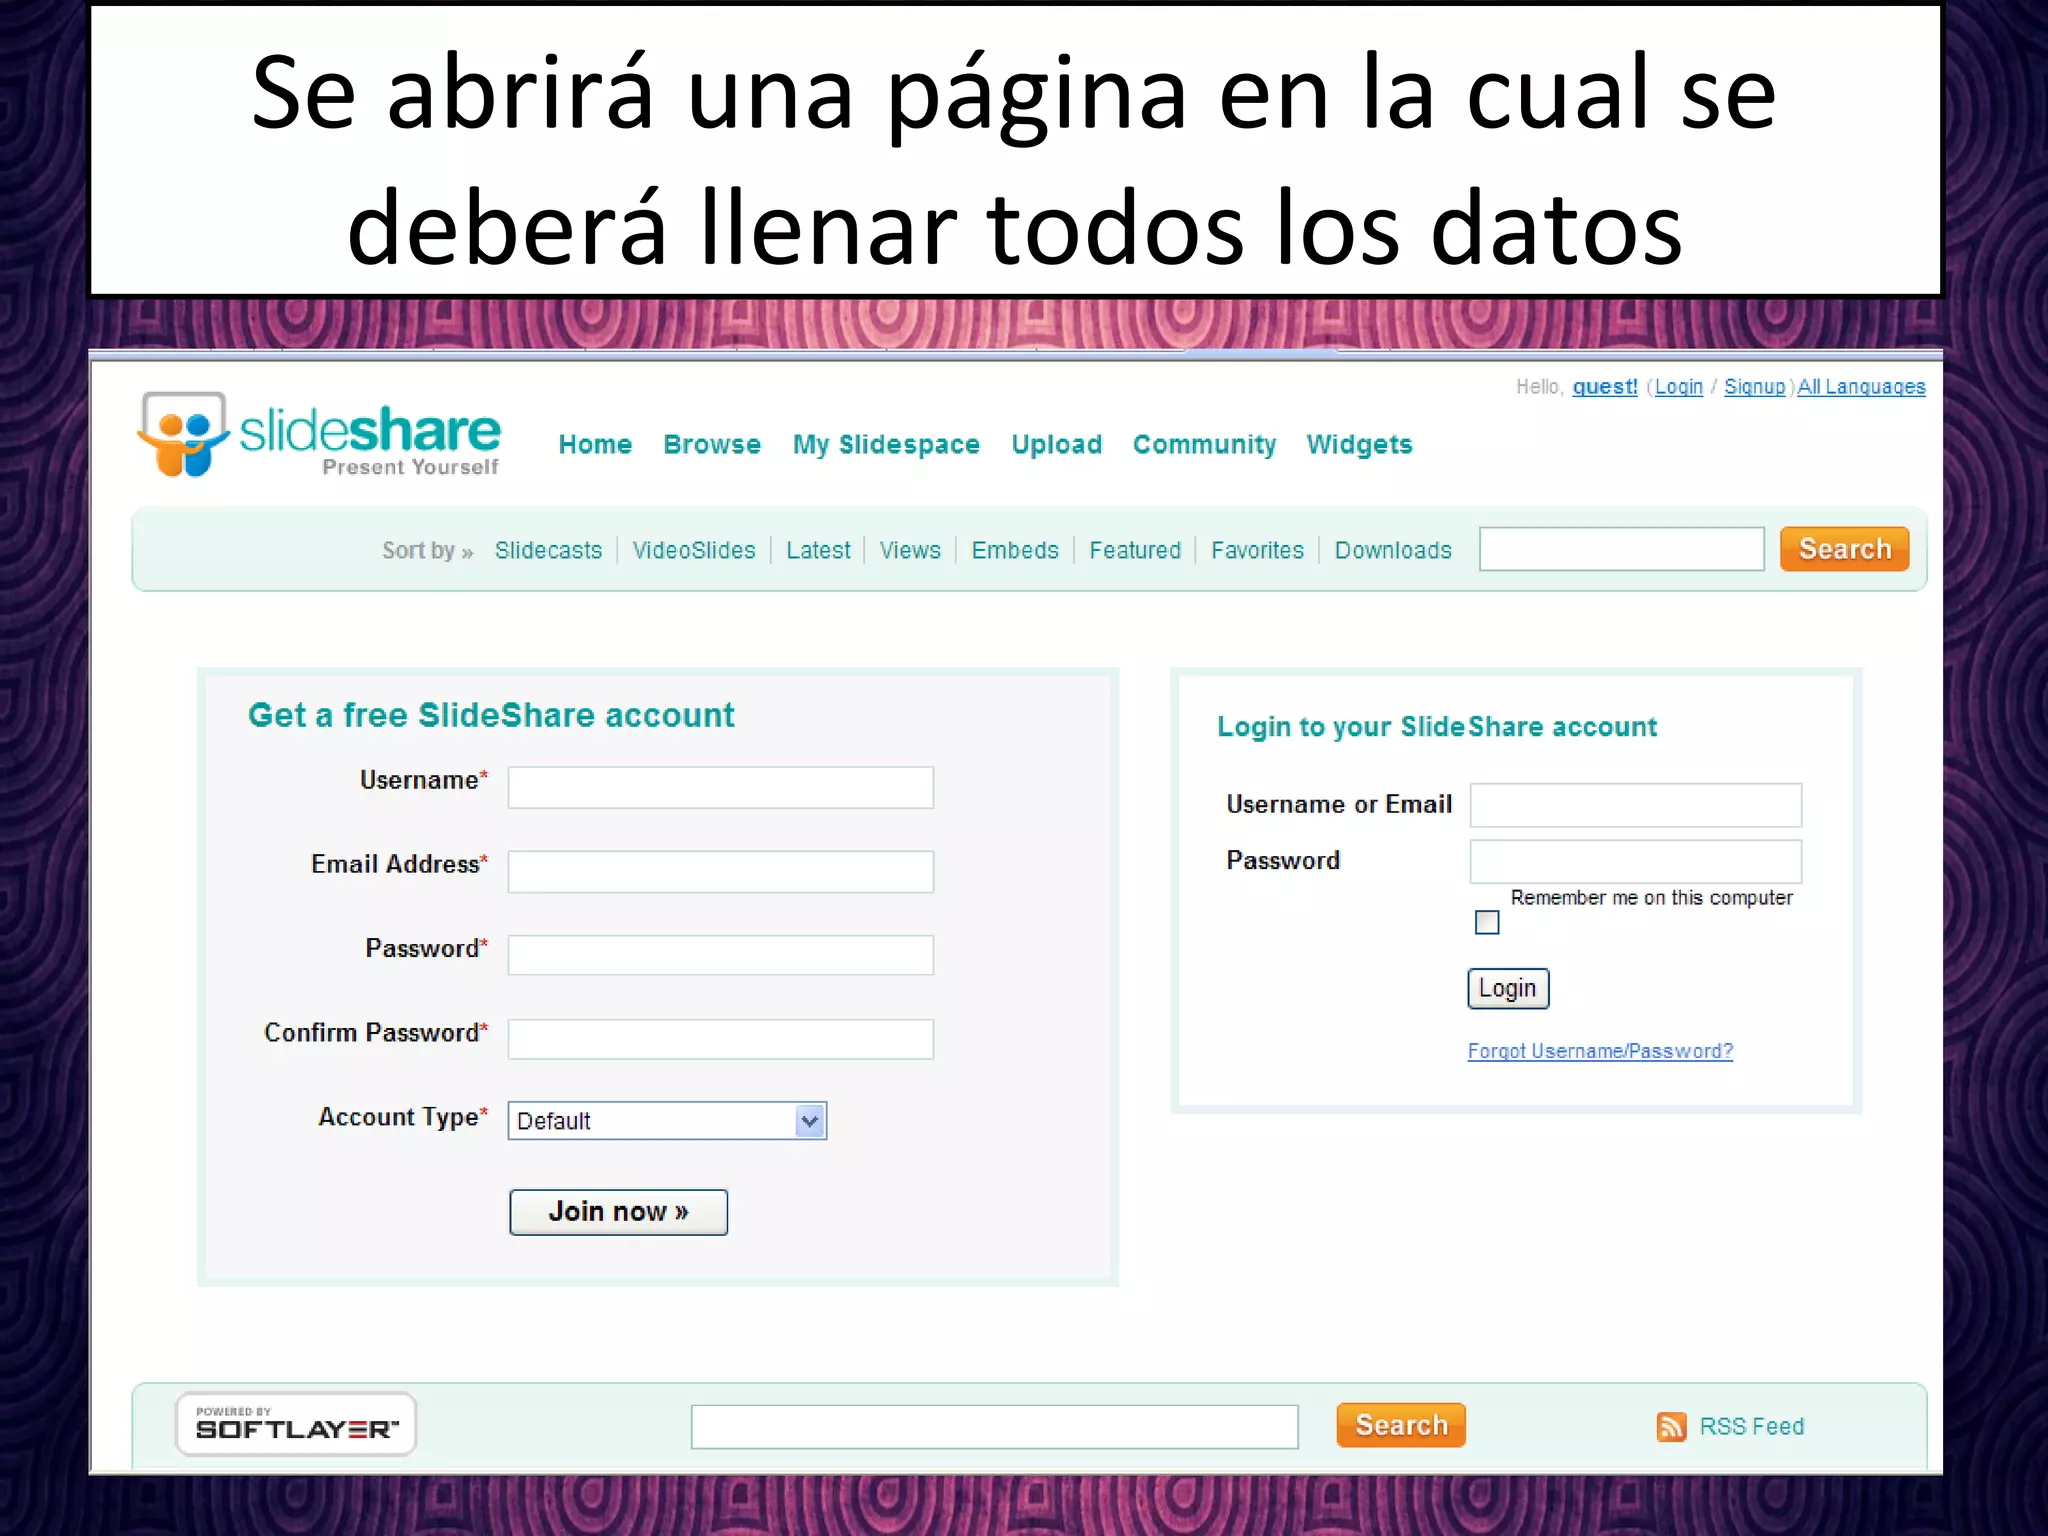The width and height of the screenshot is (2048, 1536).
Task: Click the bottom orange Search button
Action: point(1401,1425)
